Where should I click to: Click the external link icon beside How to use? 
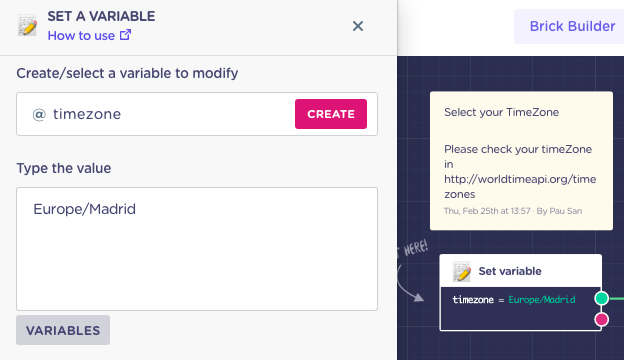click(125, 35)
